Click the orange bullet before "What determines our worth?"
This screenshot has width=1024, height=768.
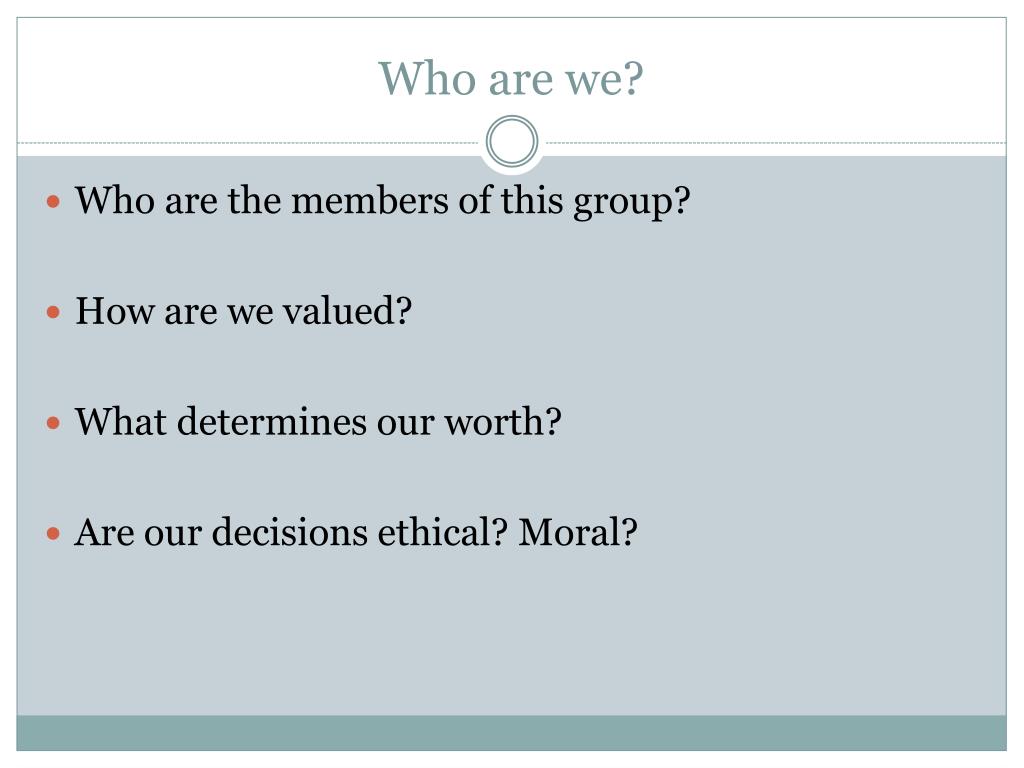click(54, 423)
